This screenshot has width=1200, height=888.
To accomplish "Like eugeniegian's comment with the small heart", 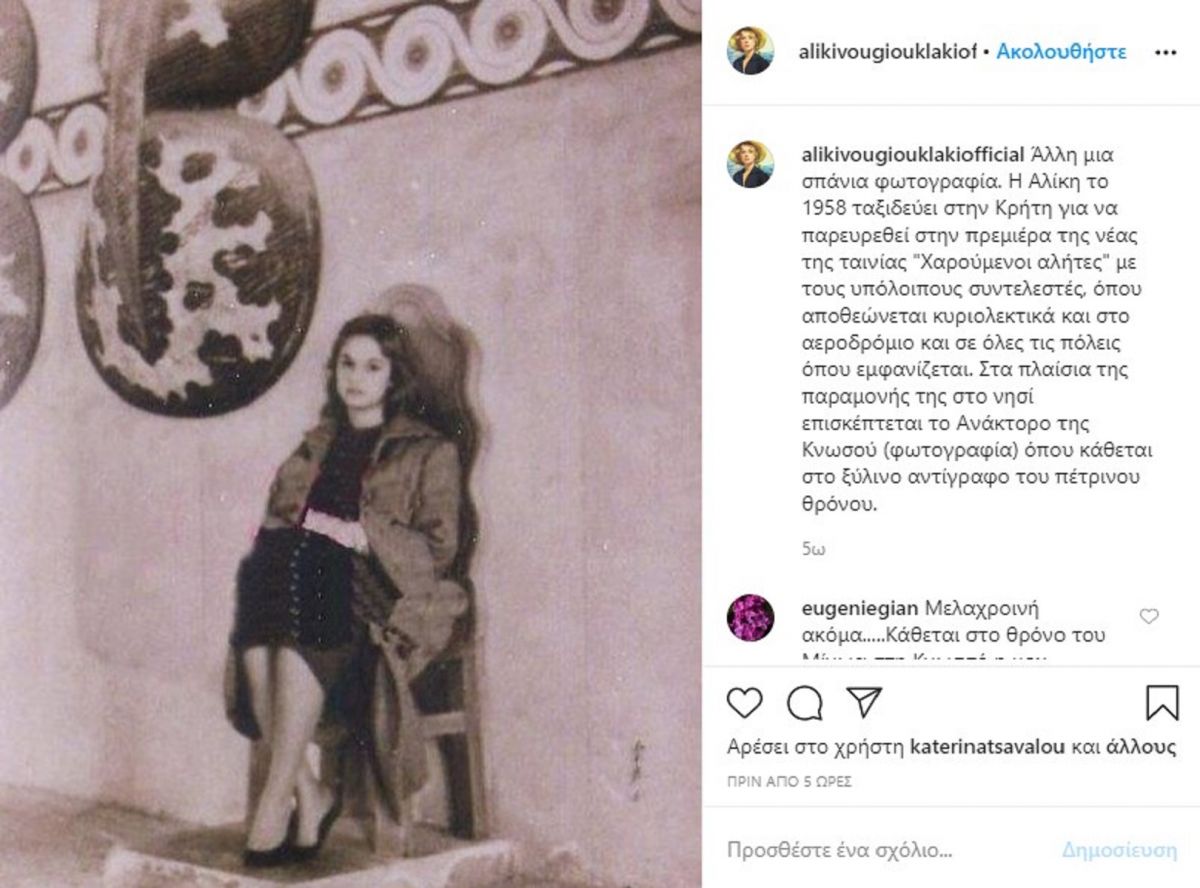I will coord(1149,616).
